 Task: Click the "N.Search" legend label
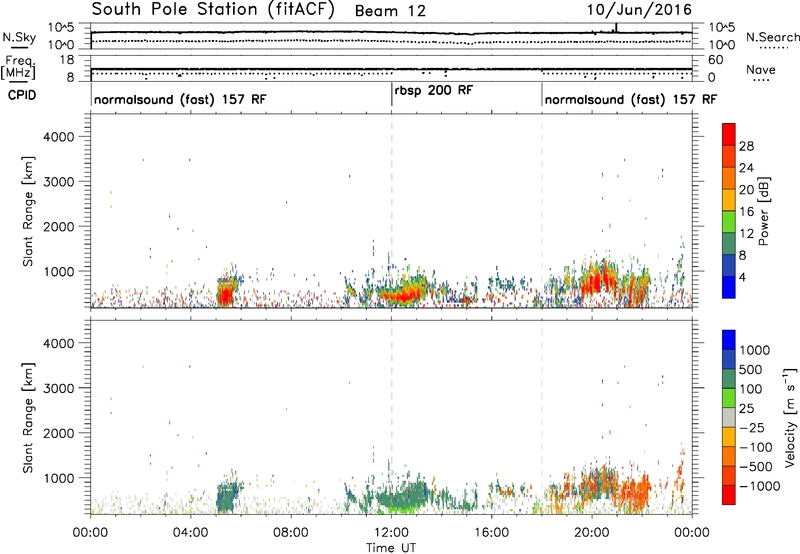pyautogui.click(x=773, y=37)
